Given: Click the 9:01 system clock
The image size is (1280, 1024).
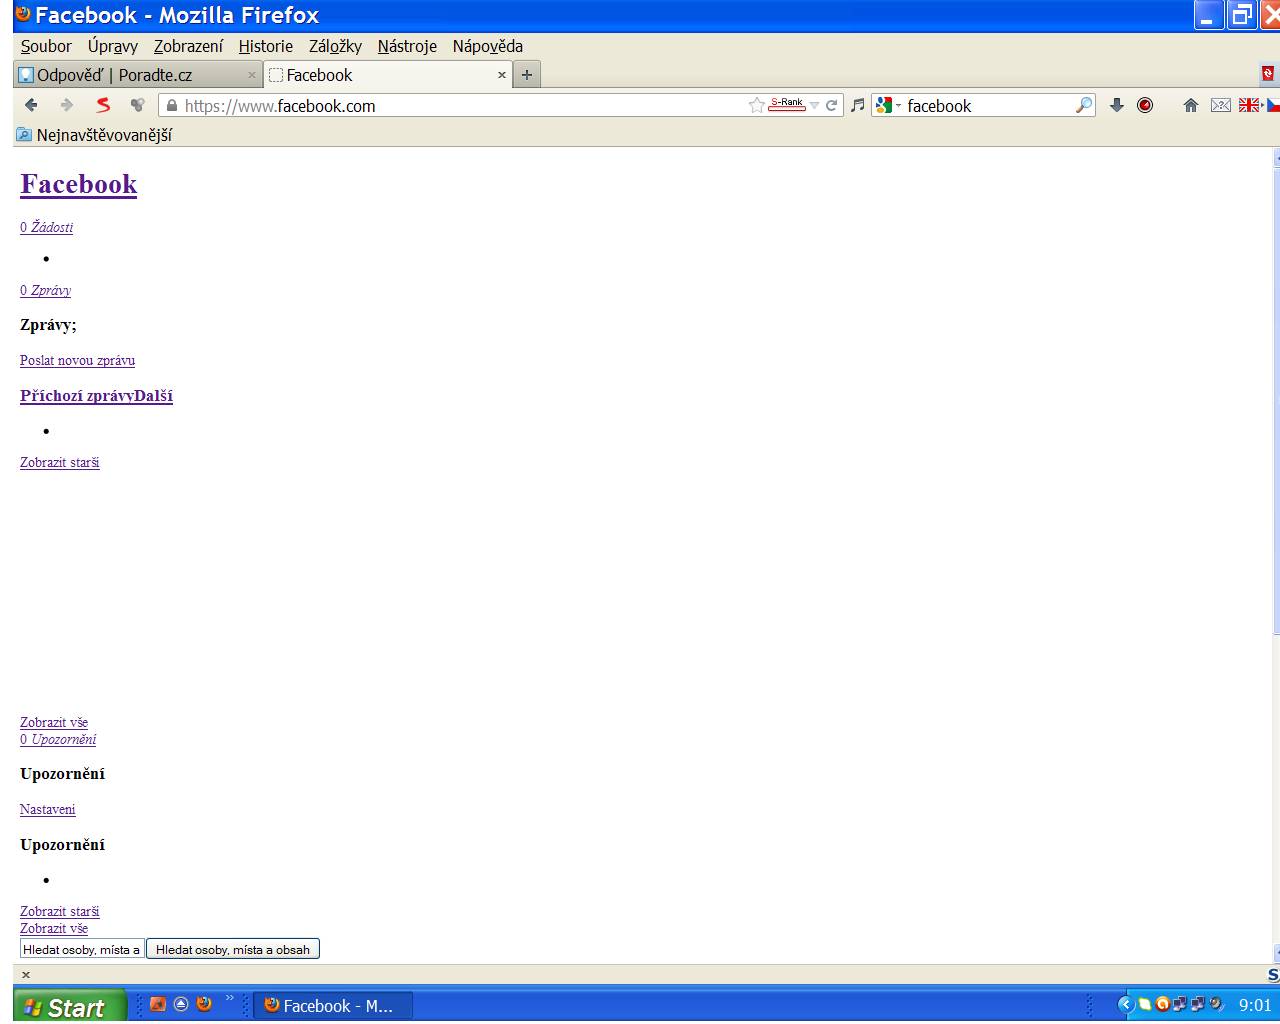Looking at the screenshot, I should [x=1254, y=1005].
